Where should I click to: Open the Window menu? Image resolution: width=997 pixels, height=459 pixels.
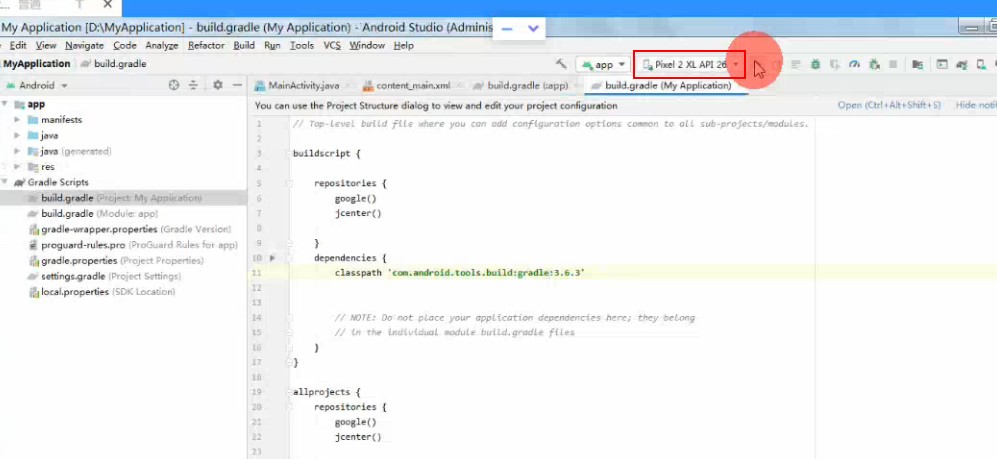[367, 46]
